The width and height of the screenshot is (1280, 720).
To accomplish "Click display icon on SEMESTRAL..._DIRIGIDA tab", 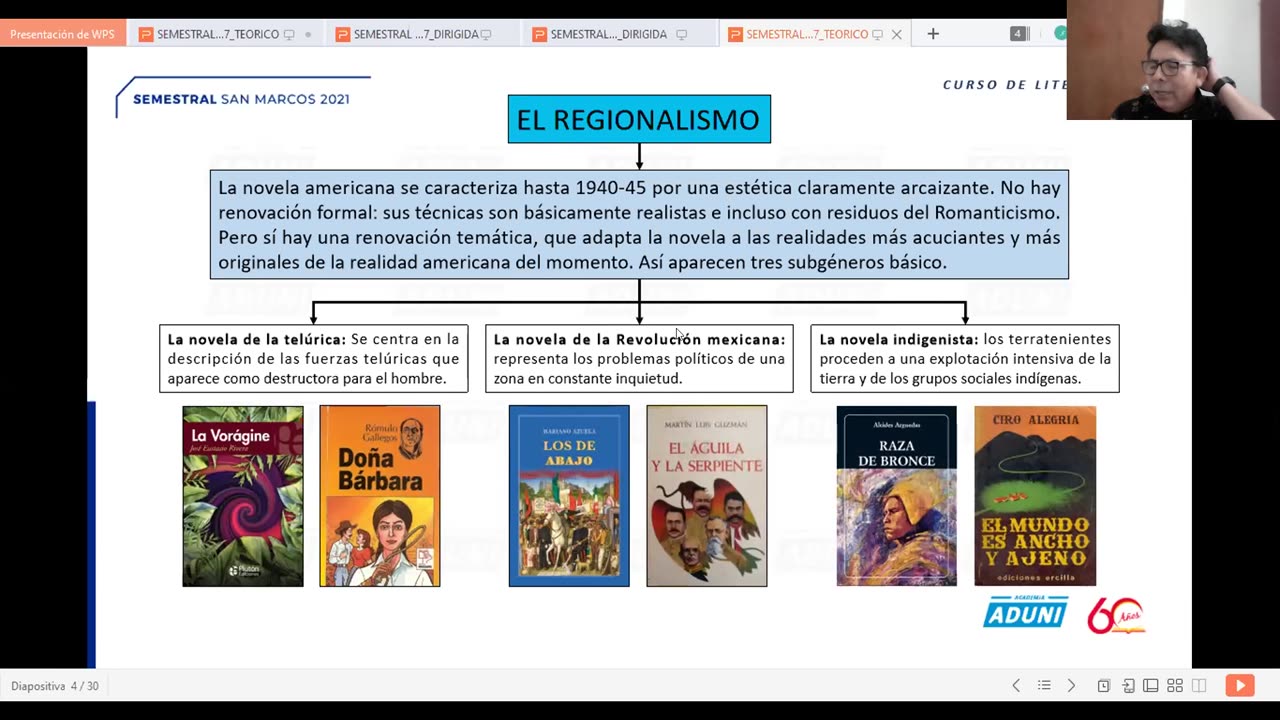I will (x=682, y=34).
